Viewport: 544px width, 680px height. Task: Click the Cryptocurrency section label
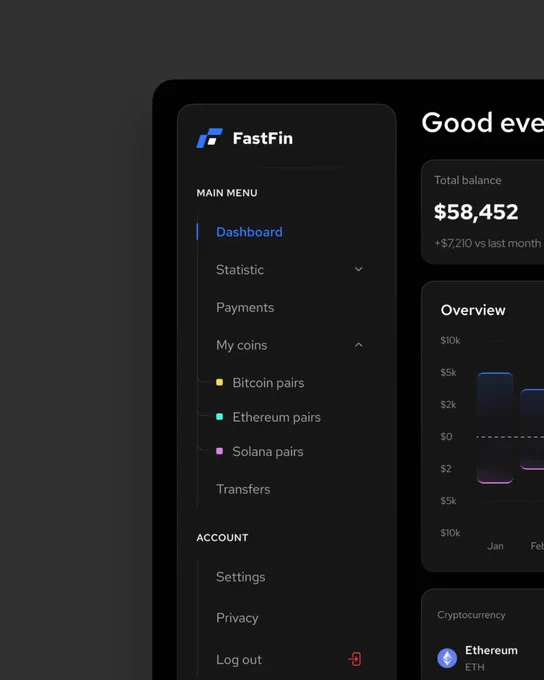(471, 615)
